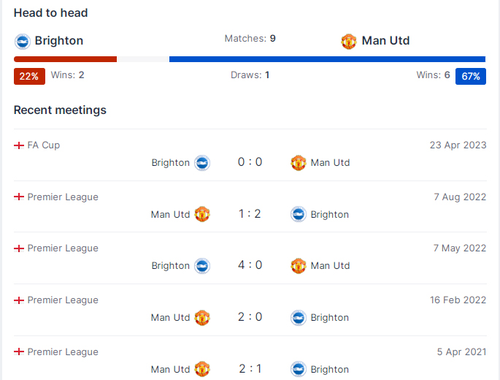Click Brighton crest in 16 Feb 2022 match
The image size is (500, 380).
(x=298, y=318)
